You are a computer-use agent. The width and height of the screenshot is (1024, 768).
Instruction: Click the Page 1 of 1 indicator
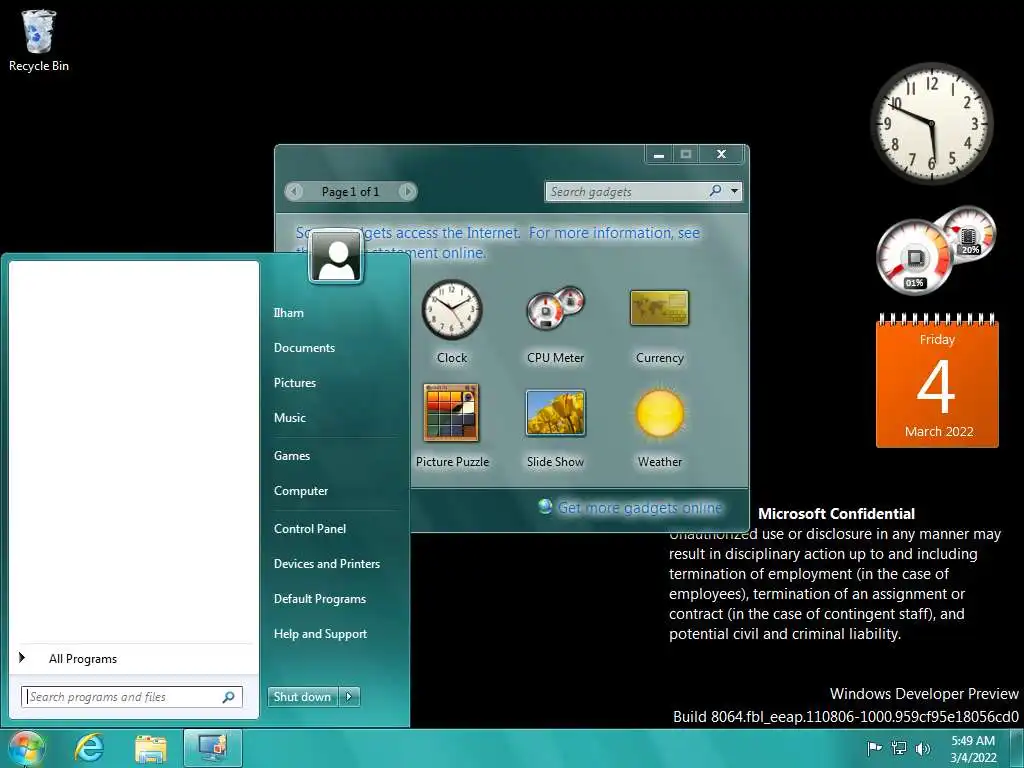350,191
